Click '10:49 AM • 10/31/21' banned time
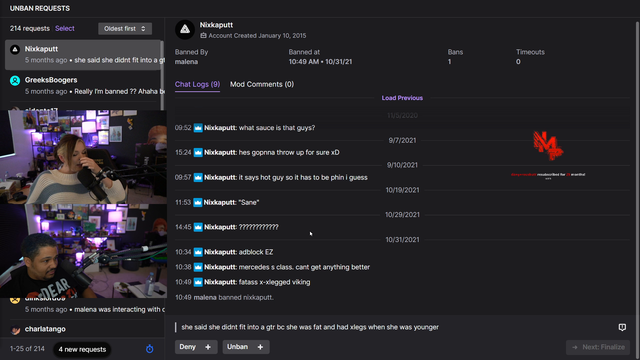 (320, 62)
